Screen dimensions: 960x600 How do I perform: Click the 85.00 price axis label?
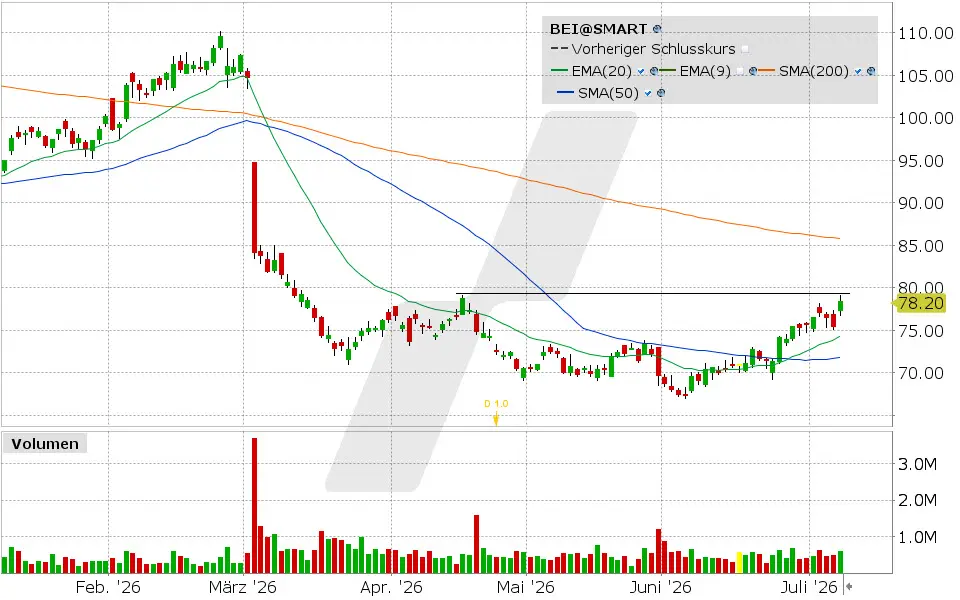(921, 246)
